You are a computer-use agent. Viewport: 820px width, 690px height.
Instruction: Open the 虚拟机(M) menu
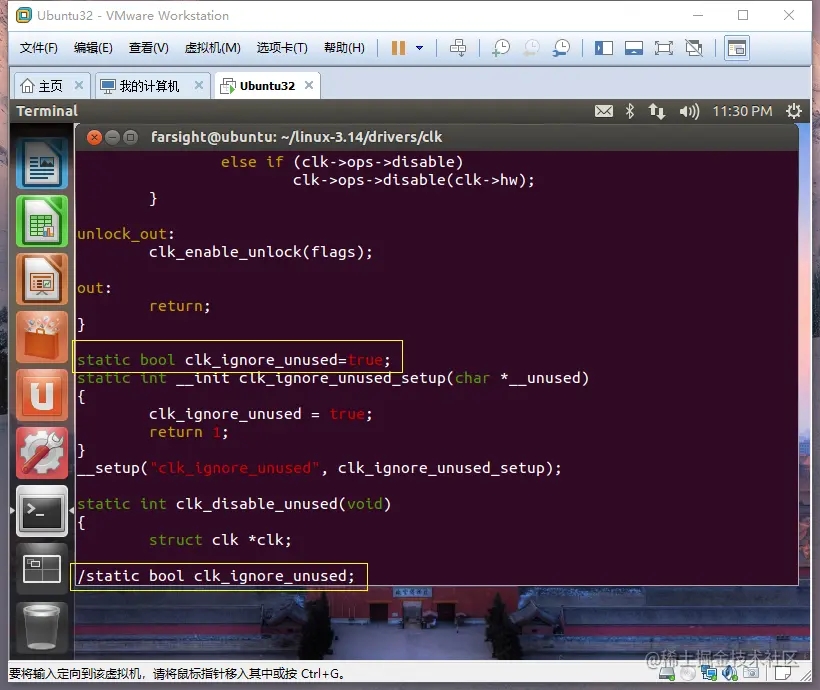click(213, 48)
